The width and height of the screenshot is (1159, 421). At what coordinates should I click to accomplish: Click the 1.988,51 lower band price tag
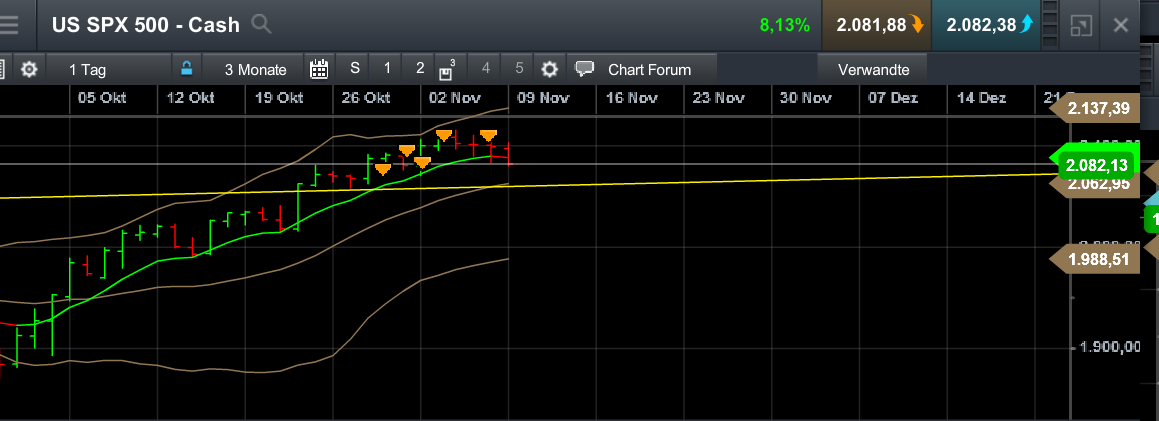(1096, 259)
